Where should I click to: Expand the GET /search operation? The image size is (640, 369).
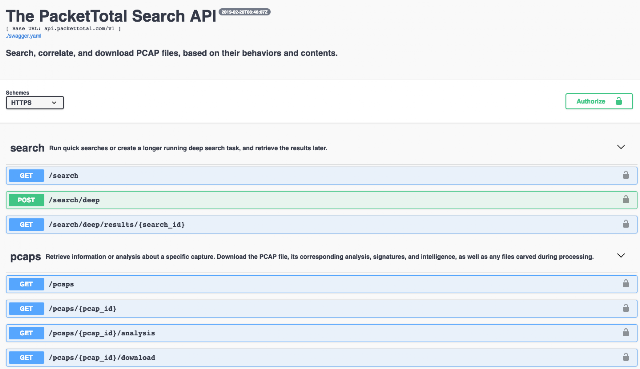[x=322, y=176]
